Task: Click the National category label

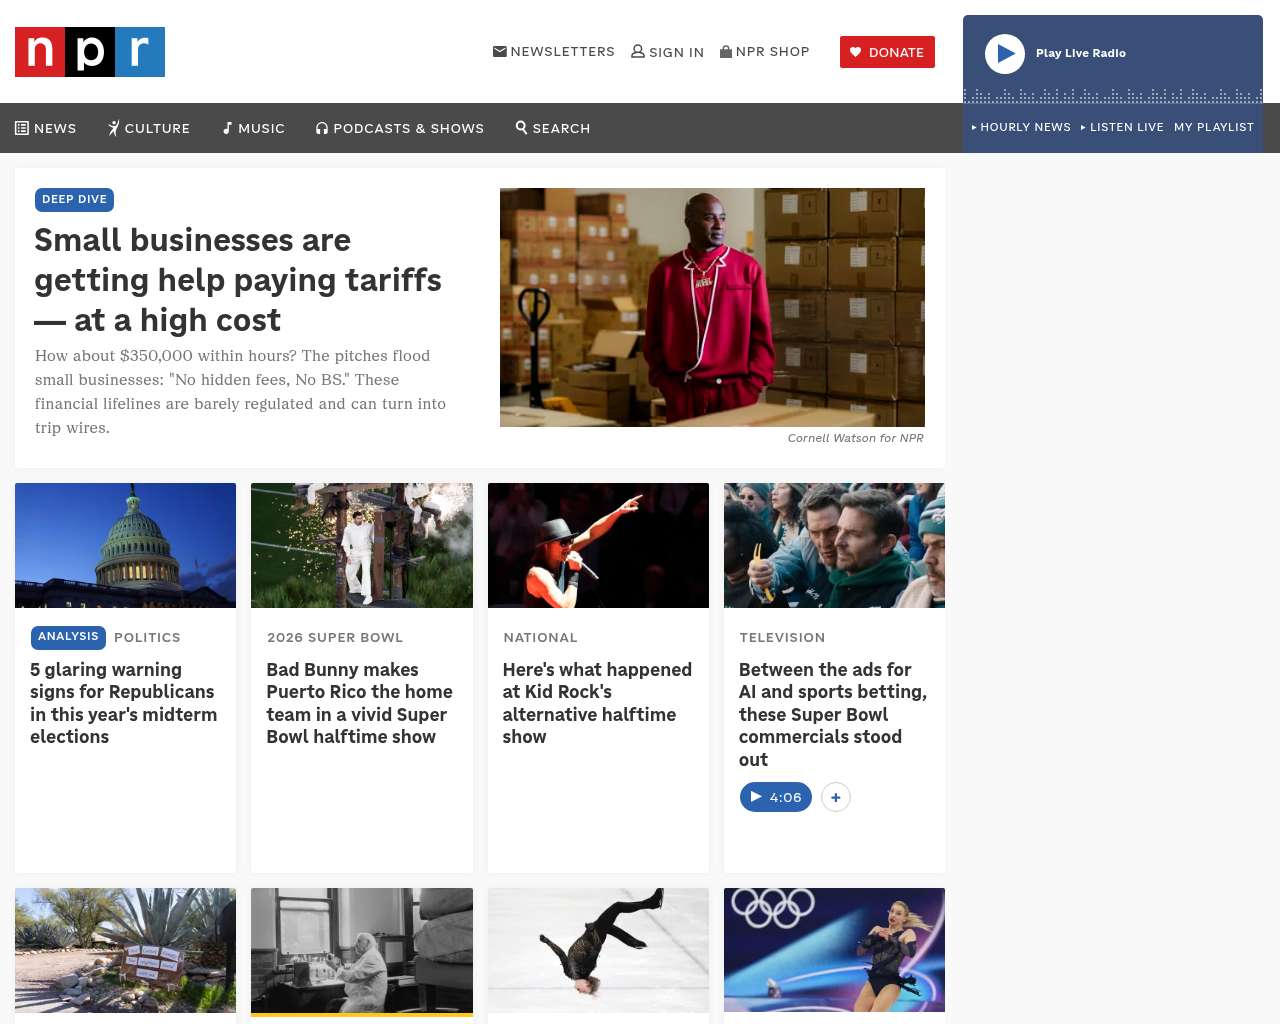Action: pyautogui.click(x=540, y=638)
